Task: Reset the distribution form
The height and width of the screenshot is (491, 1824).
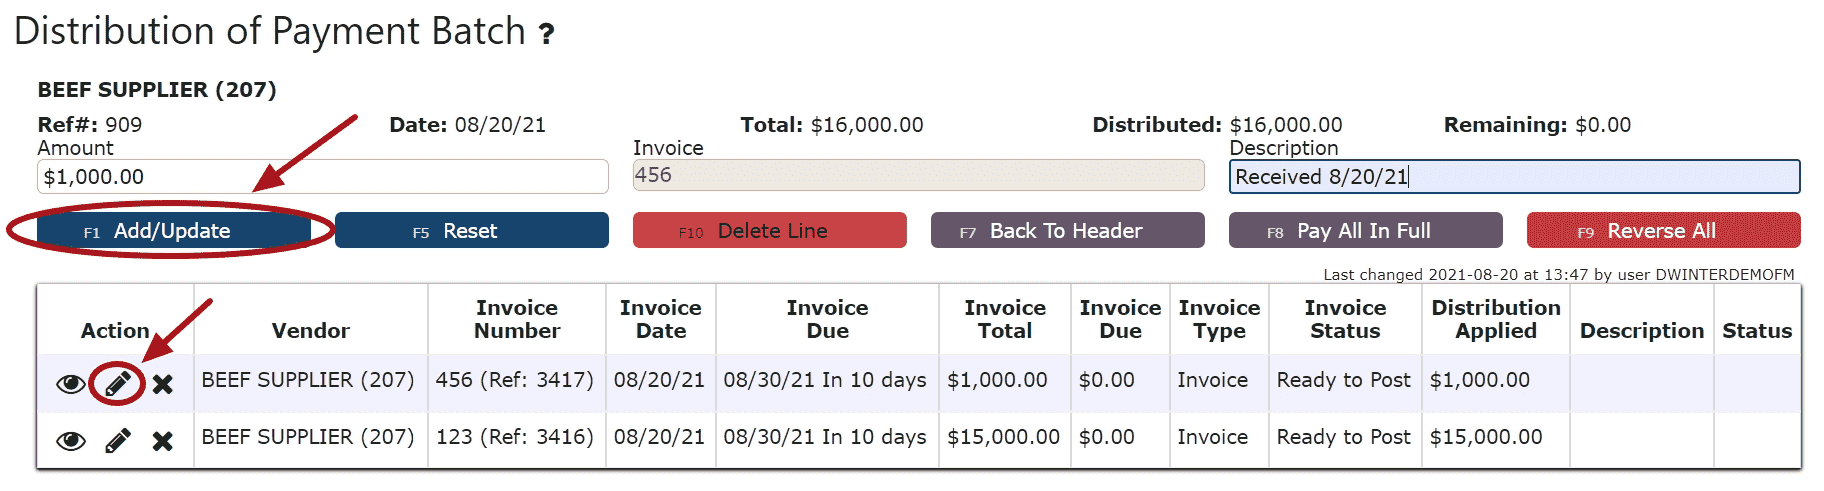Action: point(472,230)
